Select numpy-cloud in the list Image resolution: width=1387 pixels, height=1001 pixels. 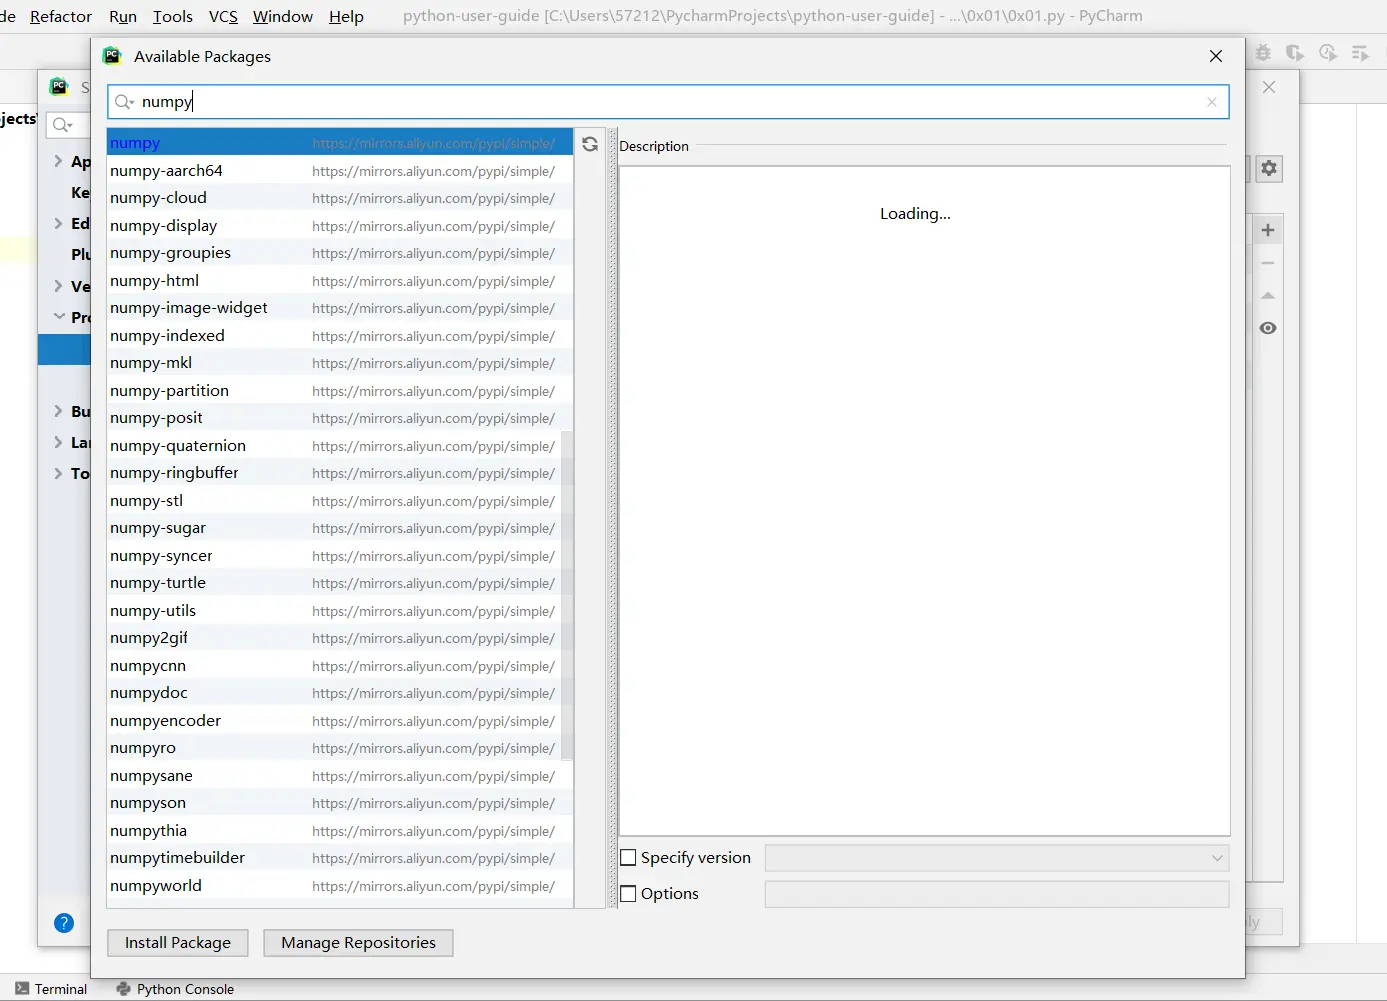click(x=340, y=198)
